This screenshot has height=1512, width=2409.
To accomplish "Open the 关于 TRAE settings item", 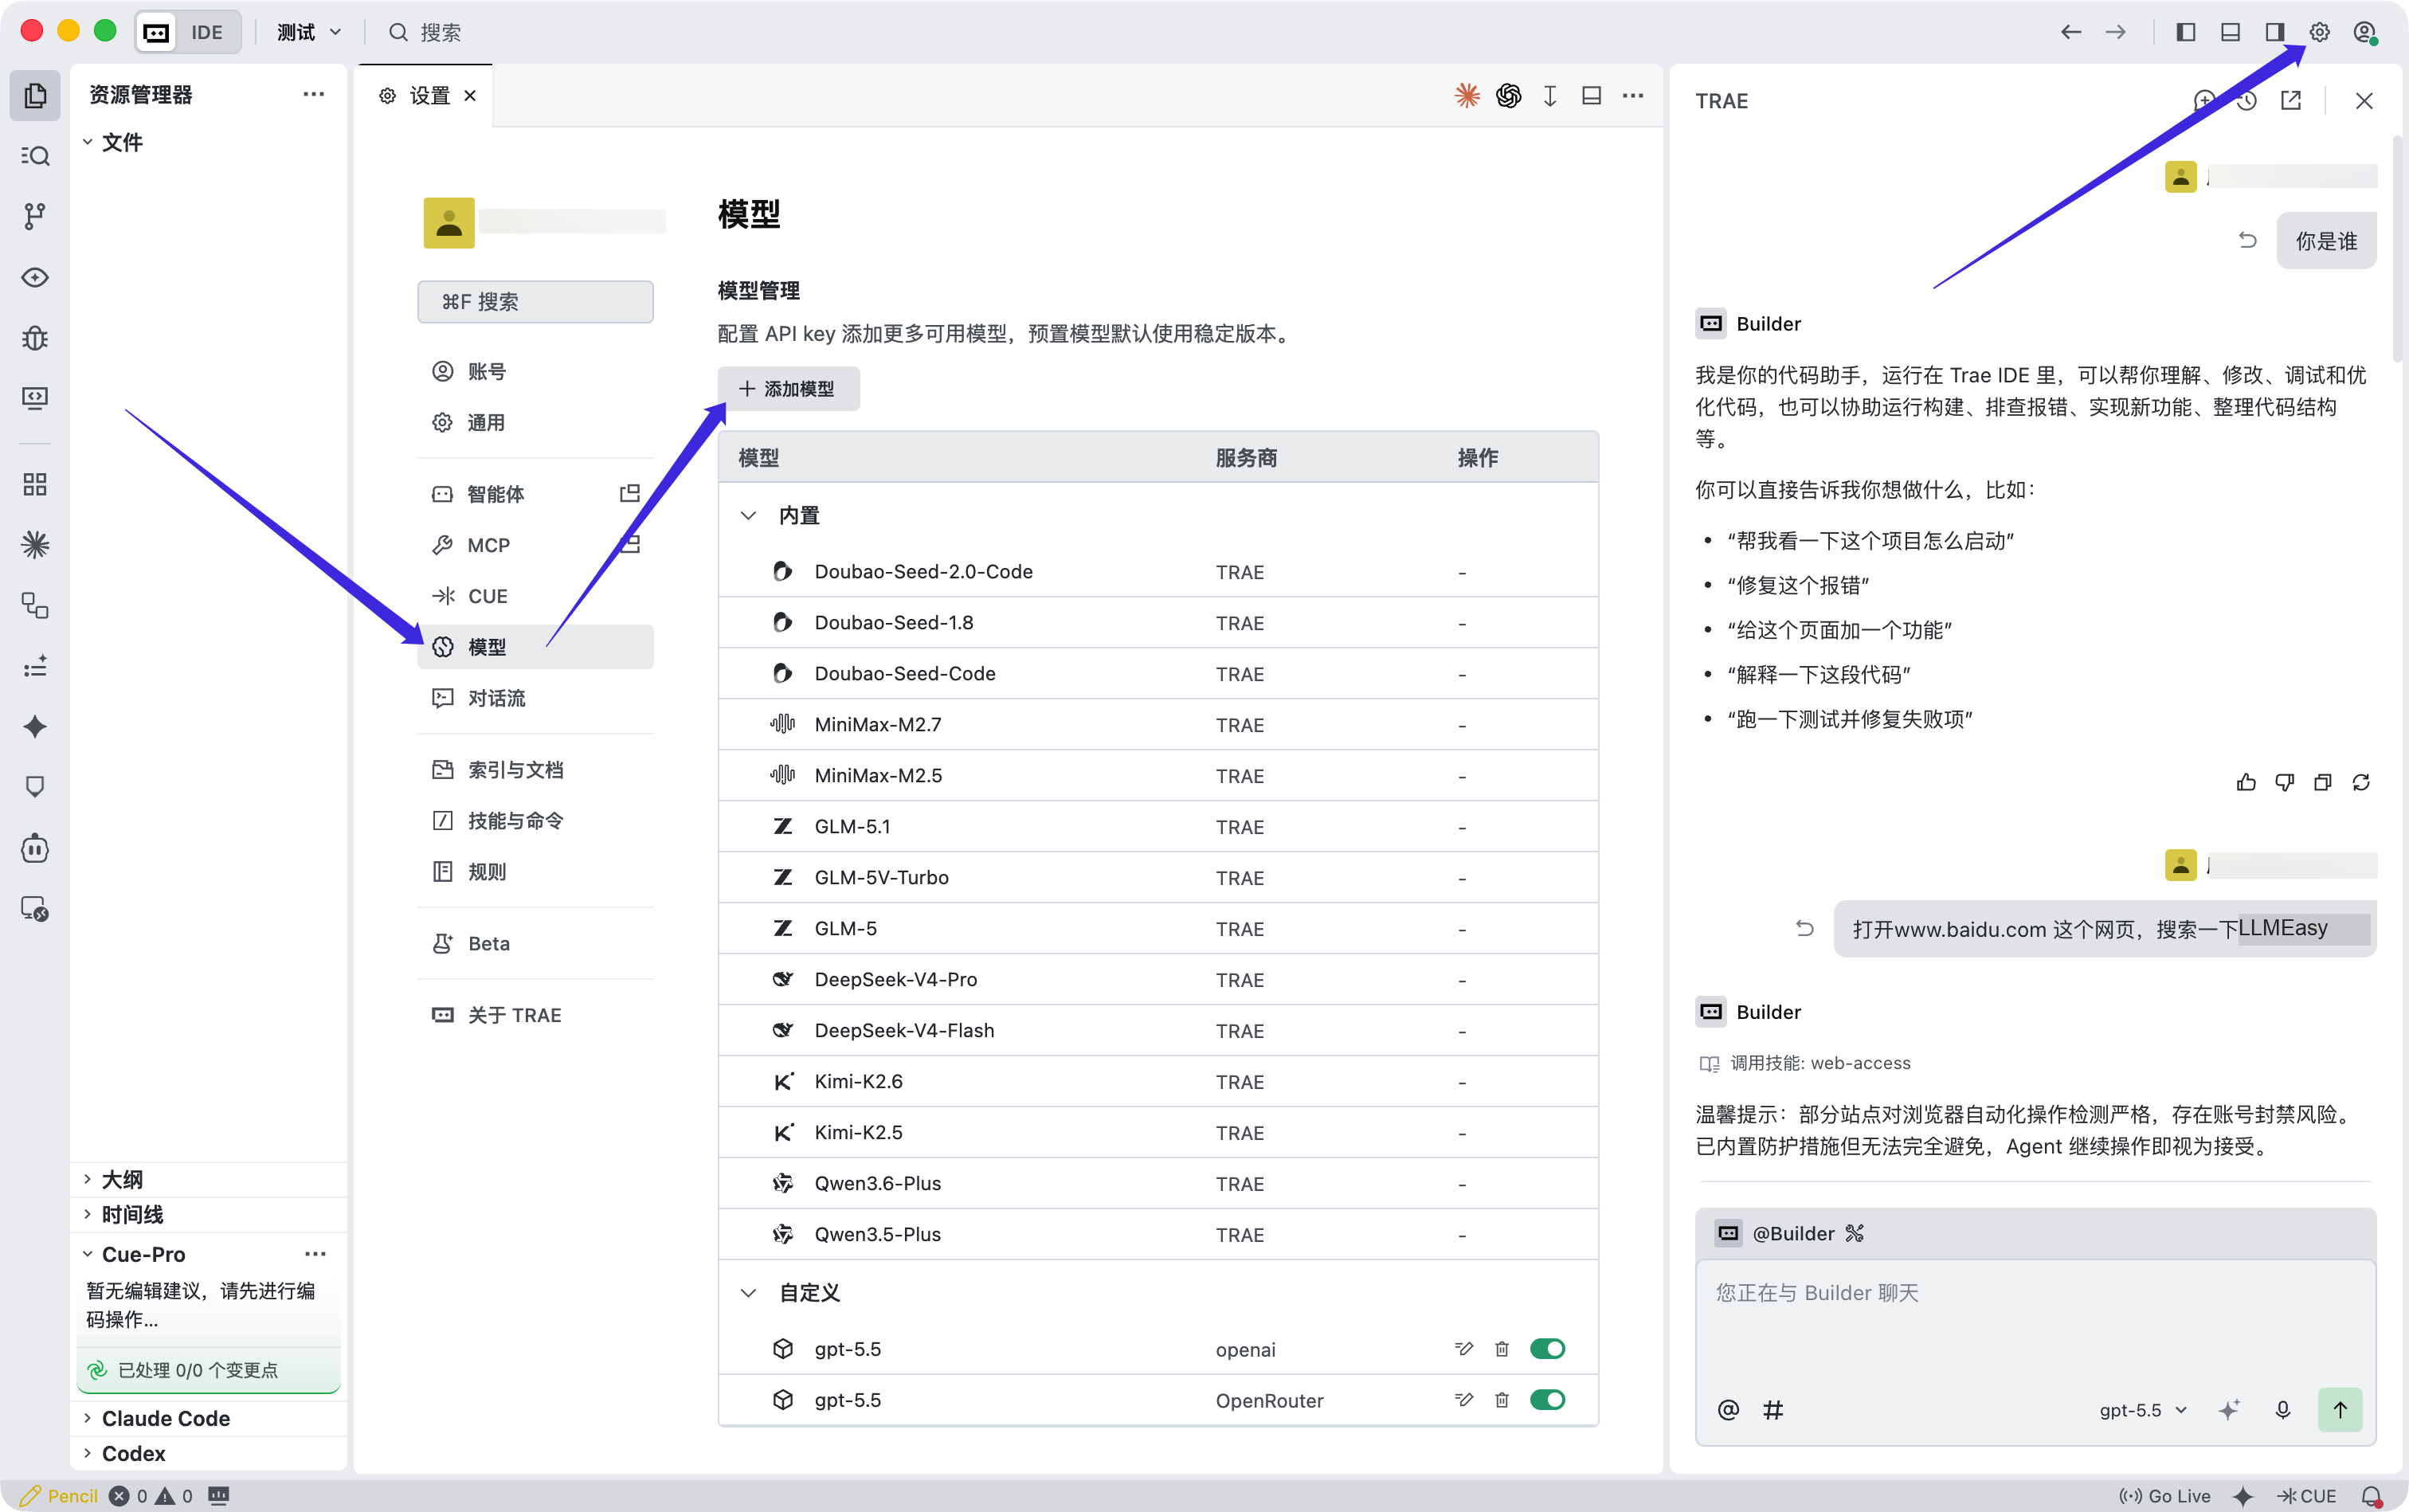I will point(535,1015).
